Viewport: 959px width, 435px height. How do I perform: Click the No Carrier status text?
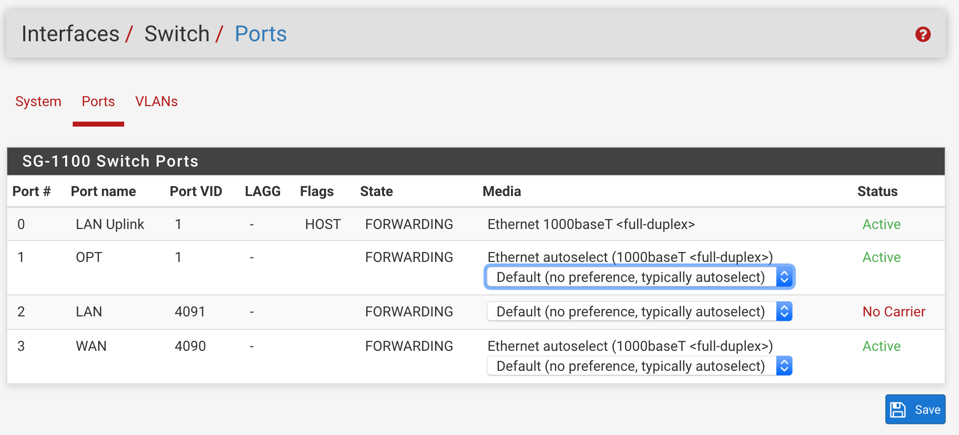click(893, 312)
